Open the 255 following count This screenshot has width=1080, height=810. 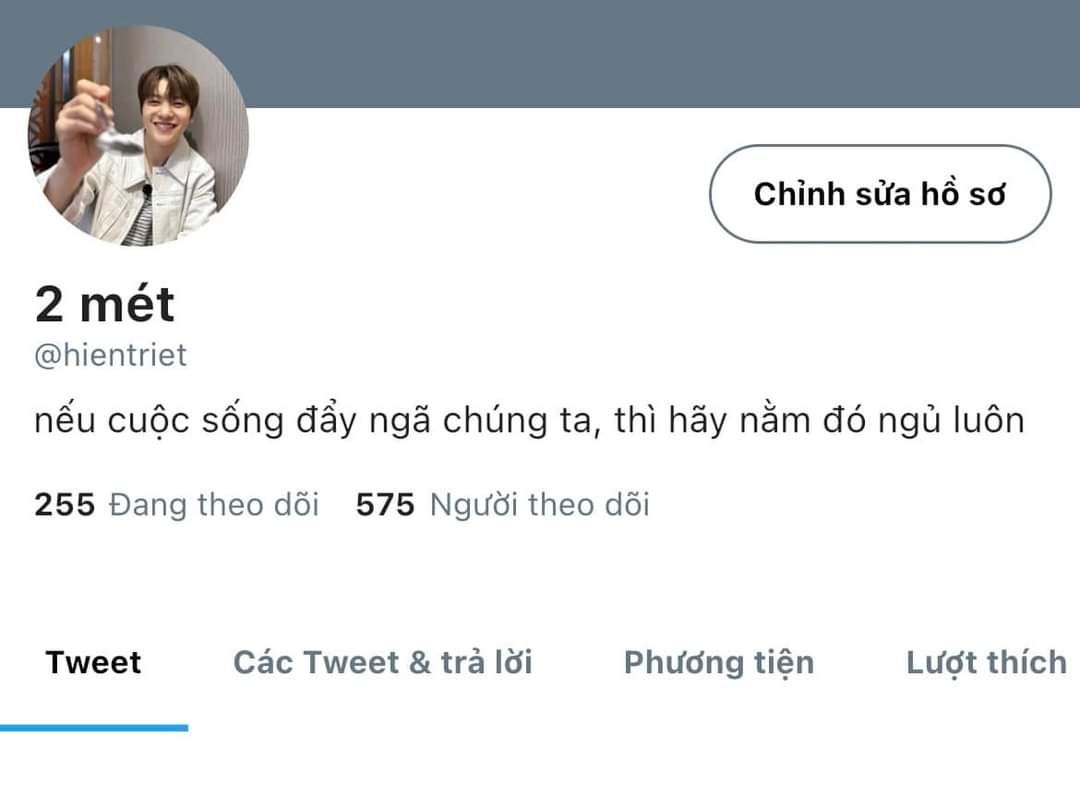pos(65,504)
